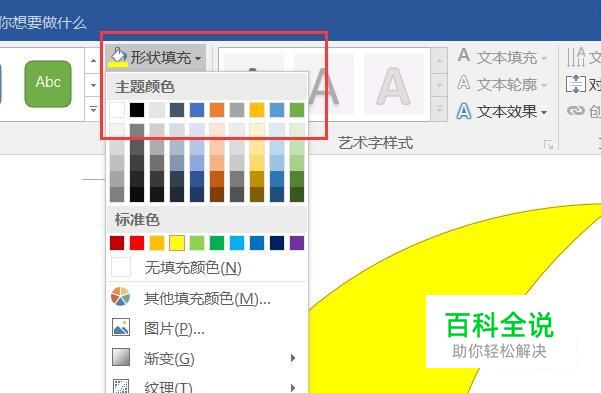The width and height of the screenshot is (601, 393).
Task: Expand the shape styles gallery more button
Action: pos(93,109)
